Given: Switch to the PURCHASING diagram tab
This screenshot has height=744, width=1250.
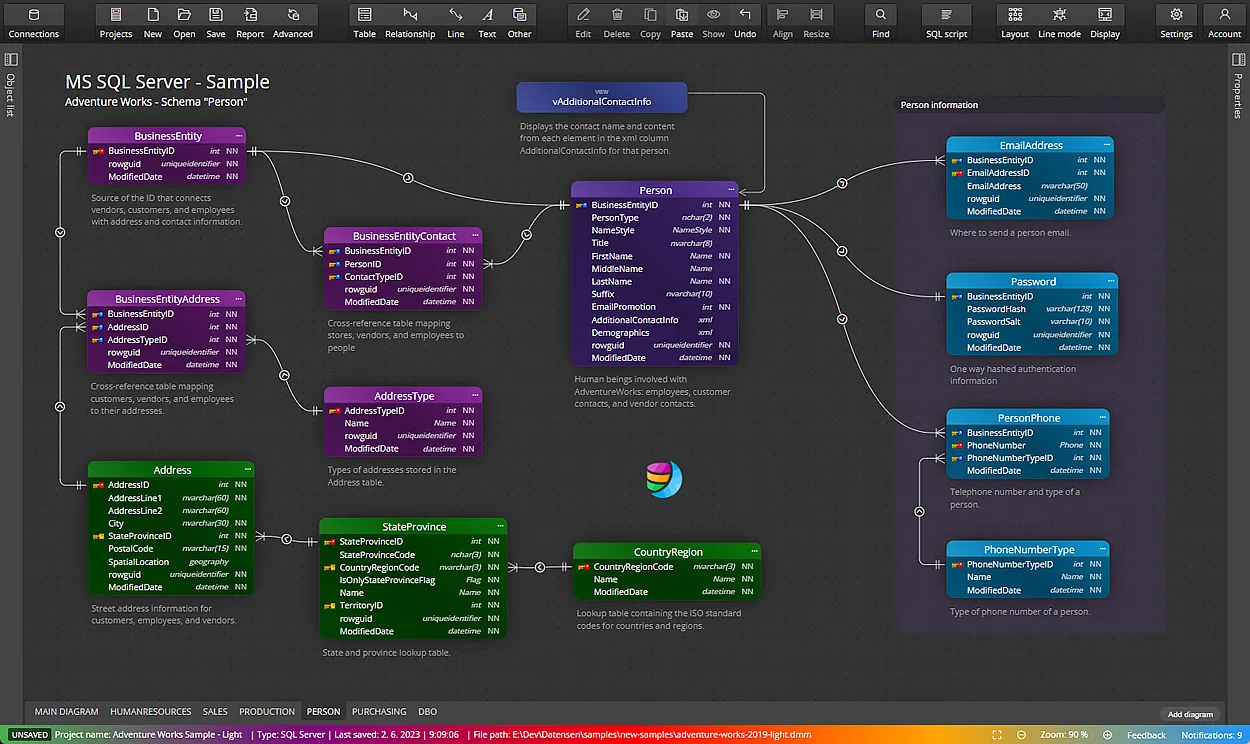Looking at the screenshot, I should coord(379,712).
